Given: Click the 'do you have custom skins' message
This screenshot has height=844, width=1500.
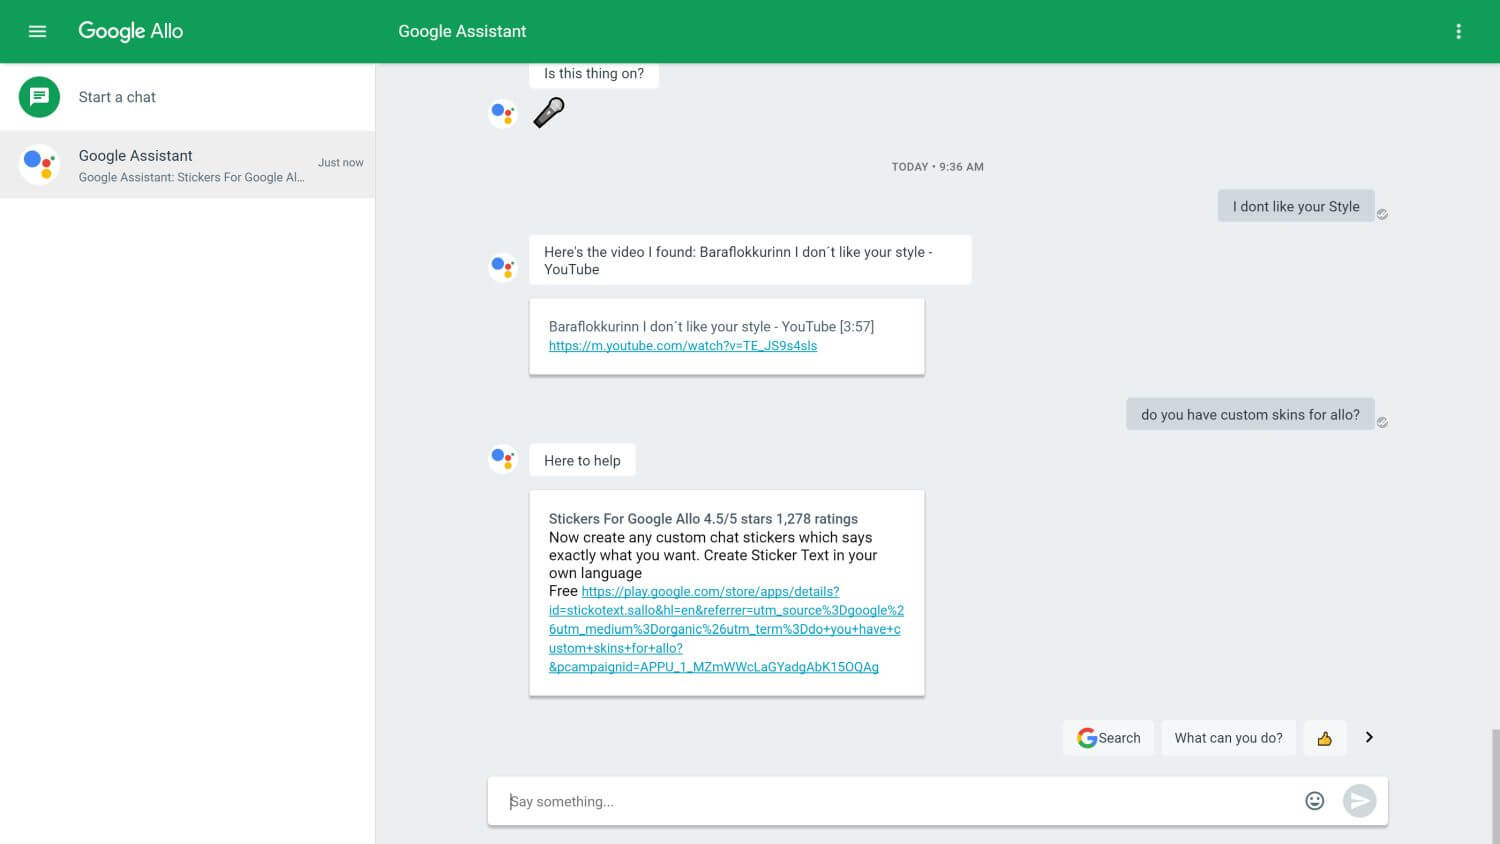Looking at the screenshot, I should (1250, 414).
